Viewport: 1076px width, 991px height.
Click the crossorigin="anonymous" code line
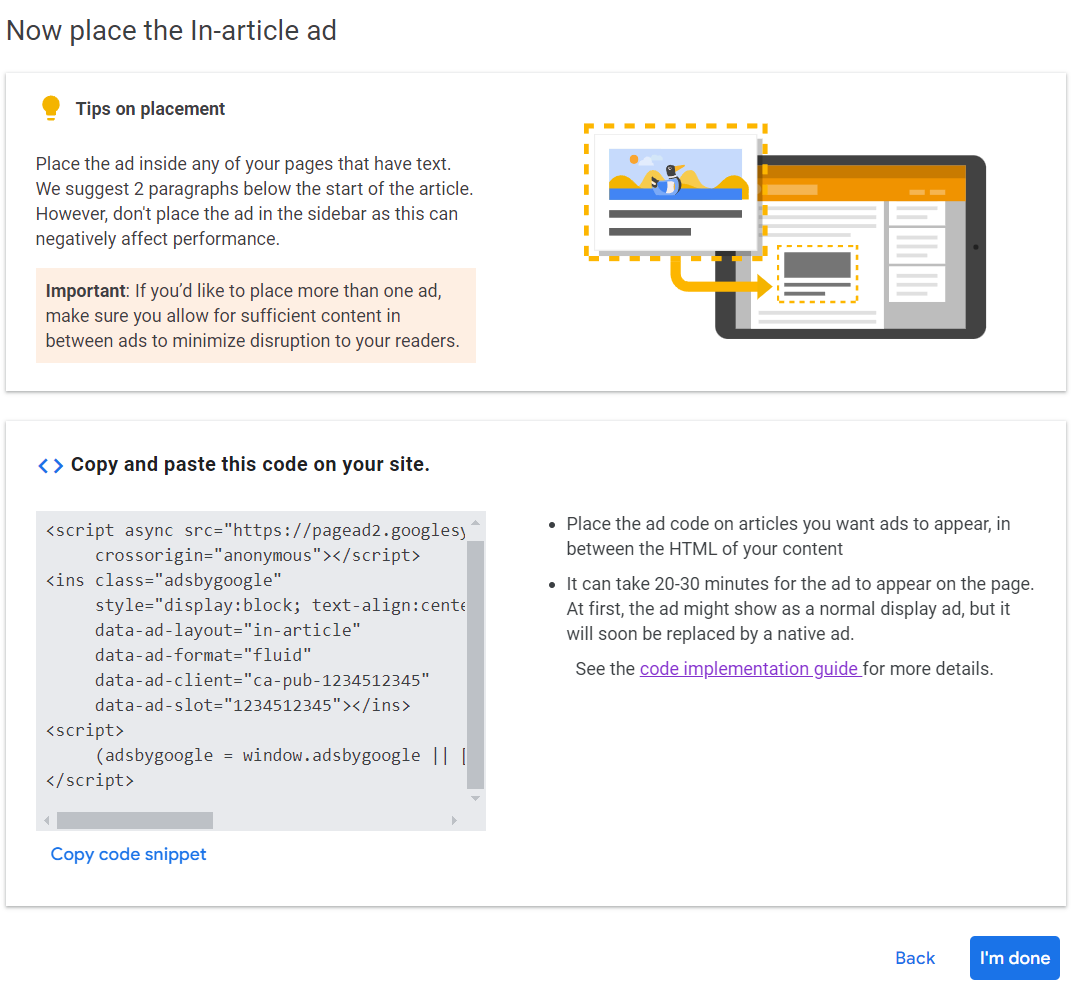(257, 555)
